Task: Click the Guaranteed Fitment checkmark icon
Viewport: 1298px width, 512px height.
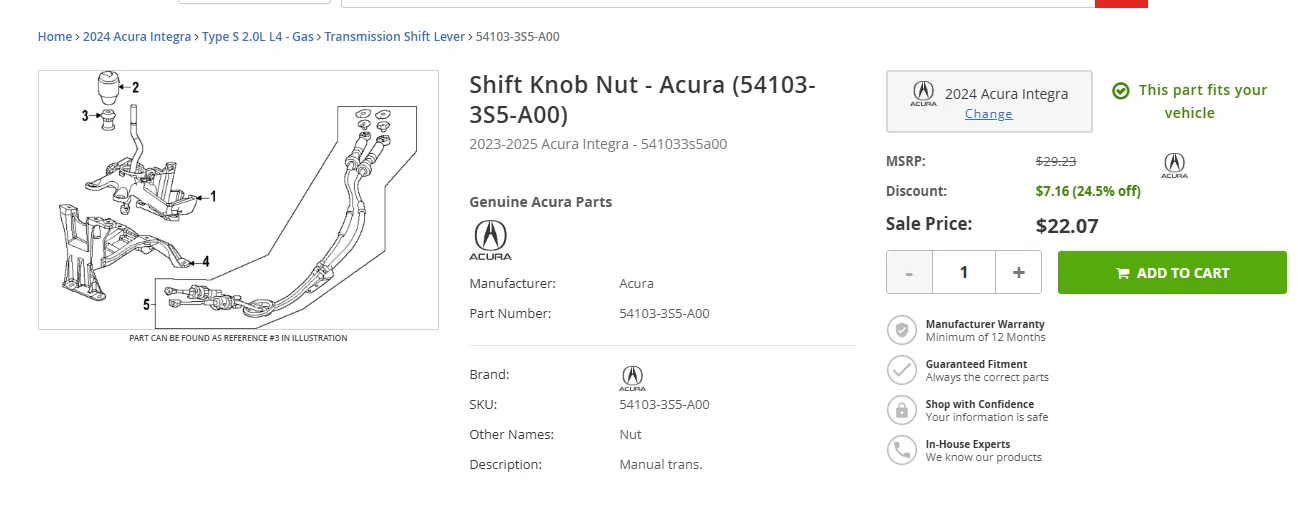Action: coord(902,370)
